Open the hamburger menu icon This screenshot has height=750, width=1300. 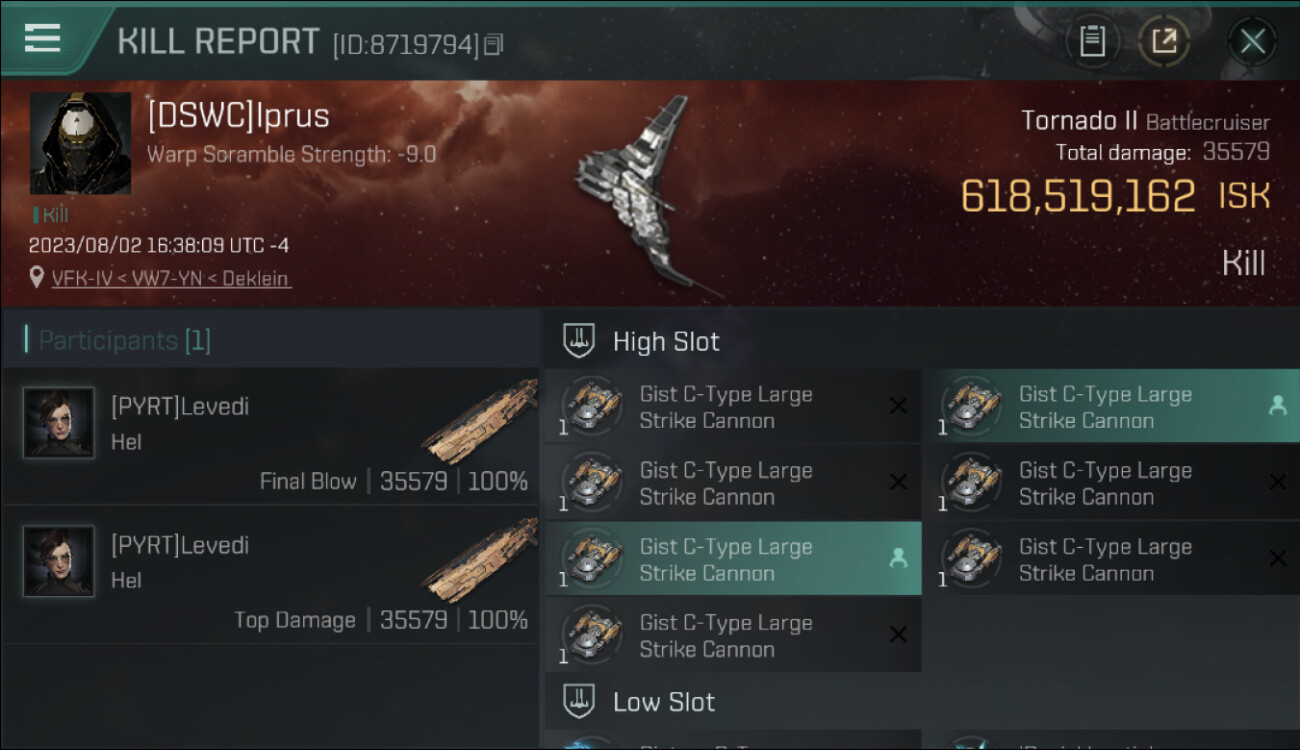[42, 38]
